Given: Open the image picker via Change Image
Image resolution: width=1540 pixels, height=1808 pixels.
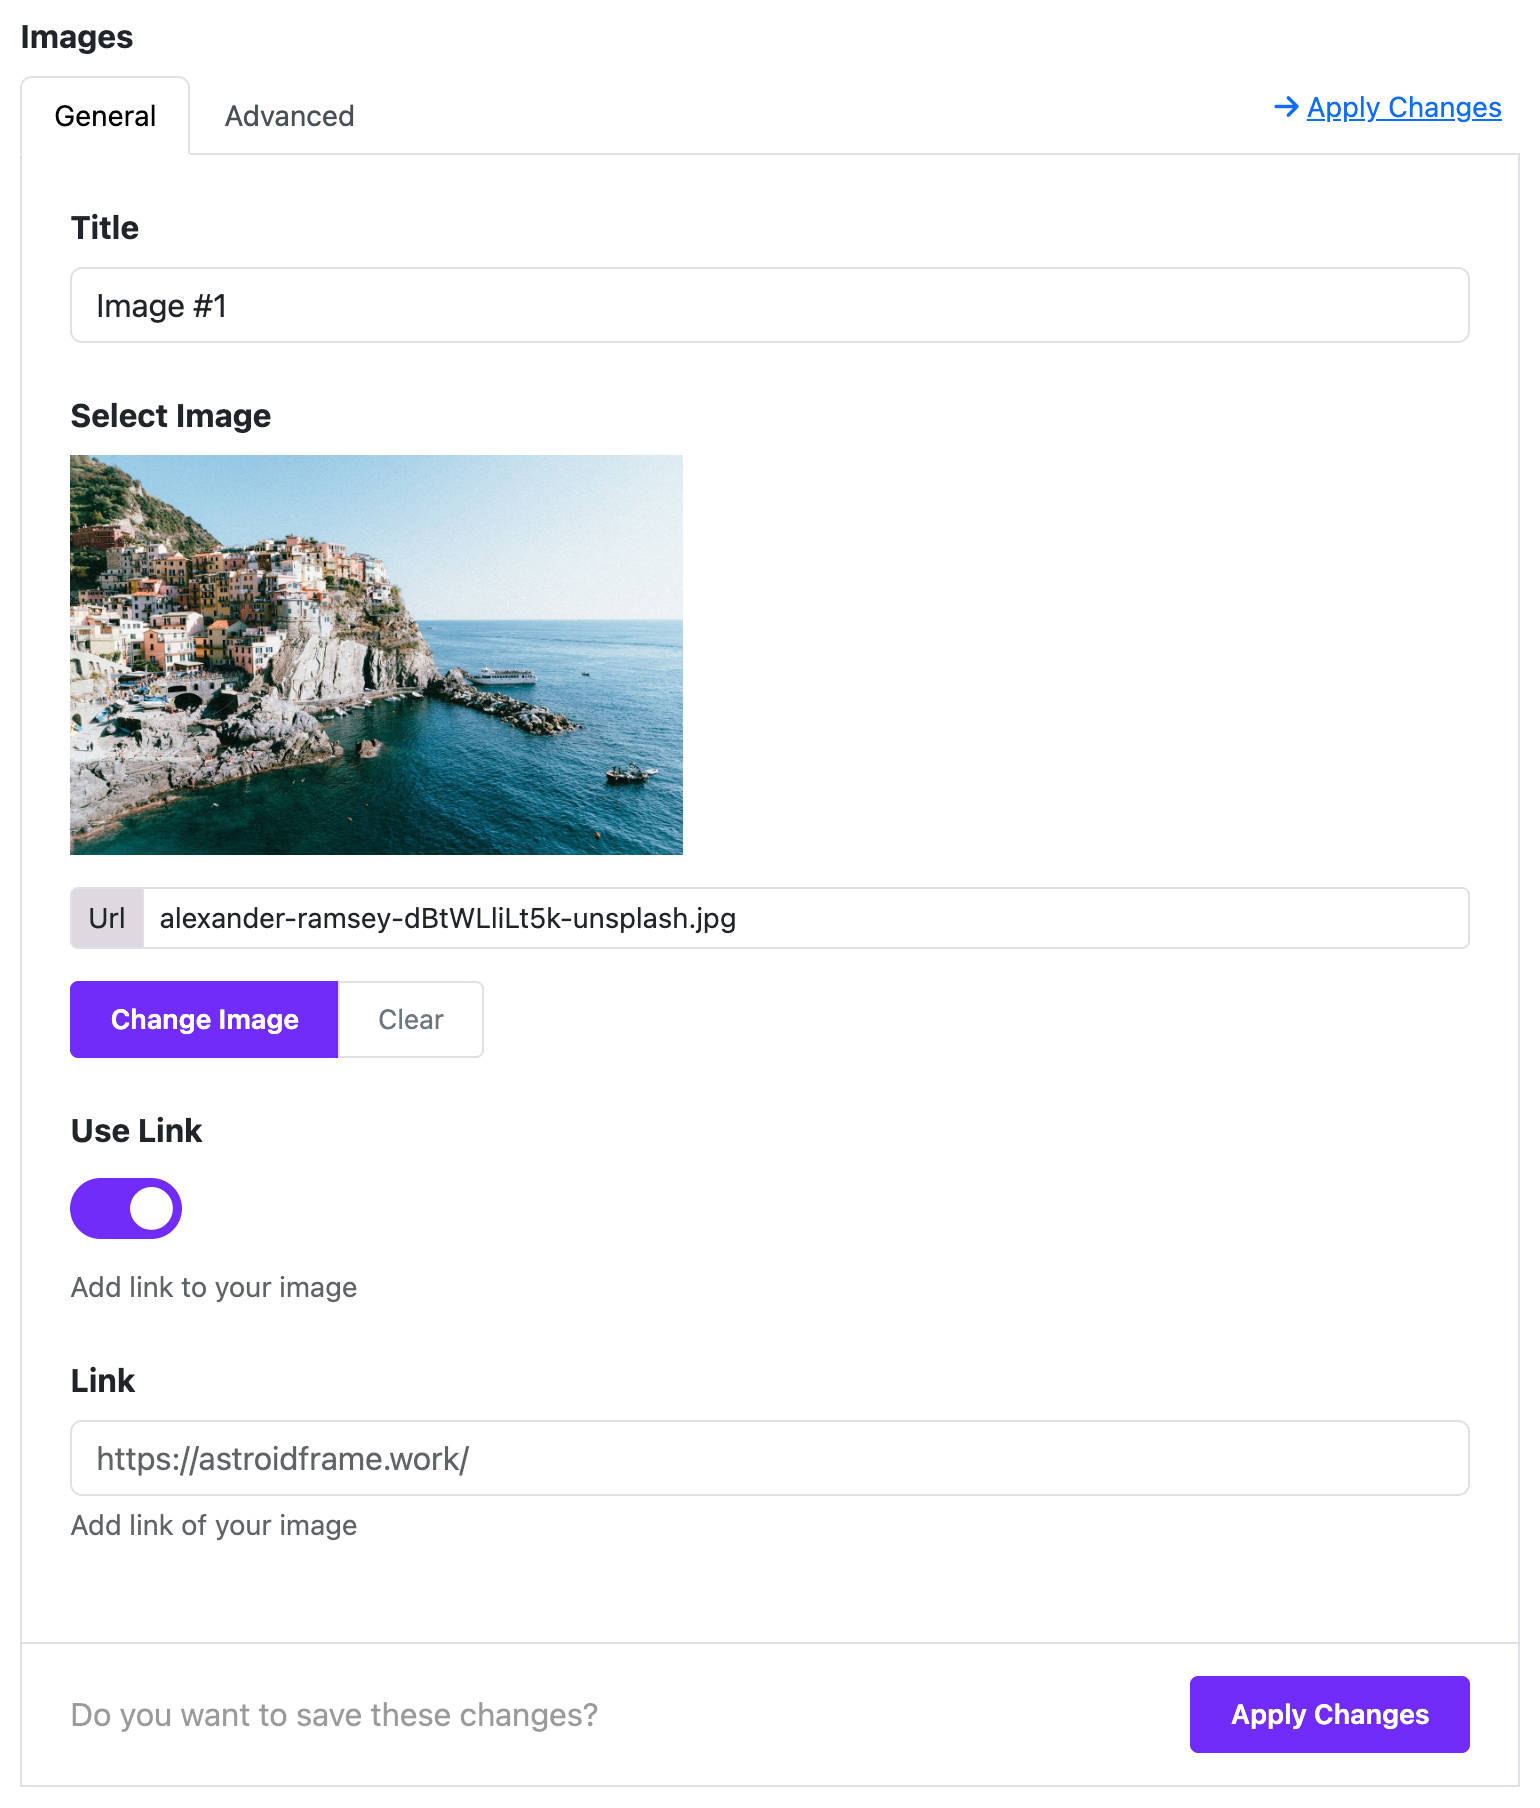Looking at the screenshot, I should click(204, 1019).
